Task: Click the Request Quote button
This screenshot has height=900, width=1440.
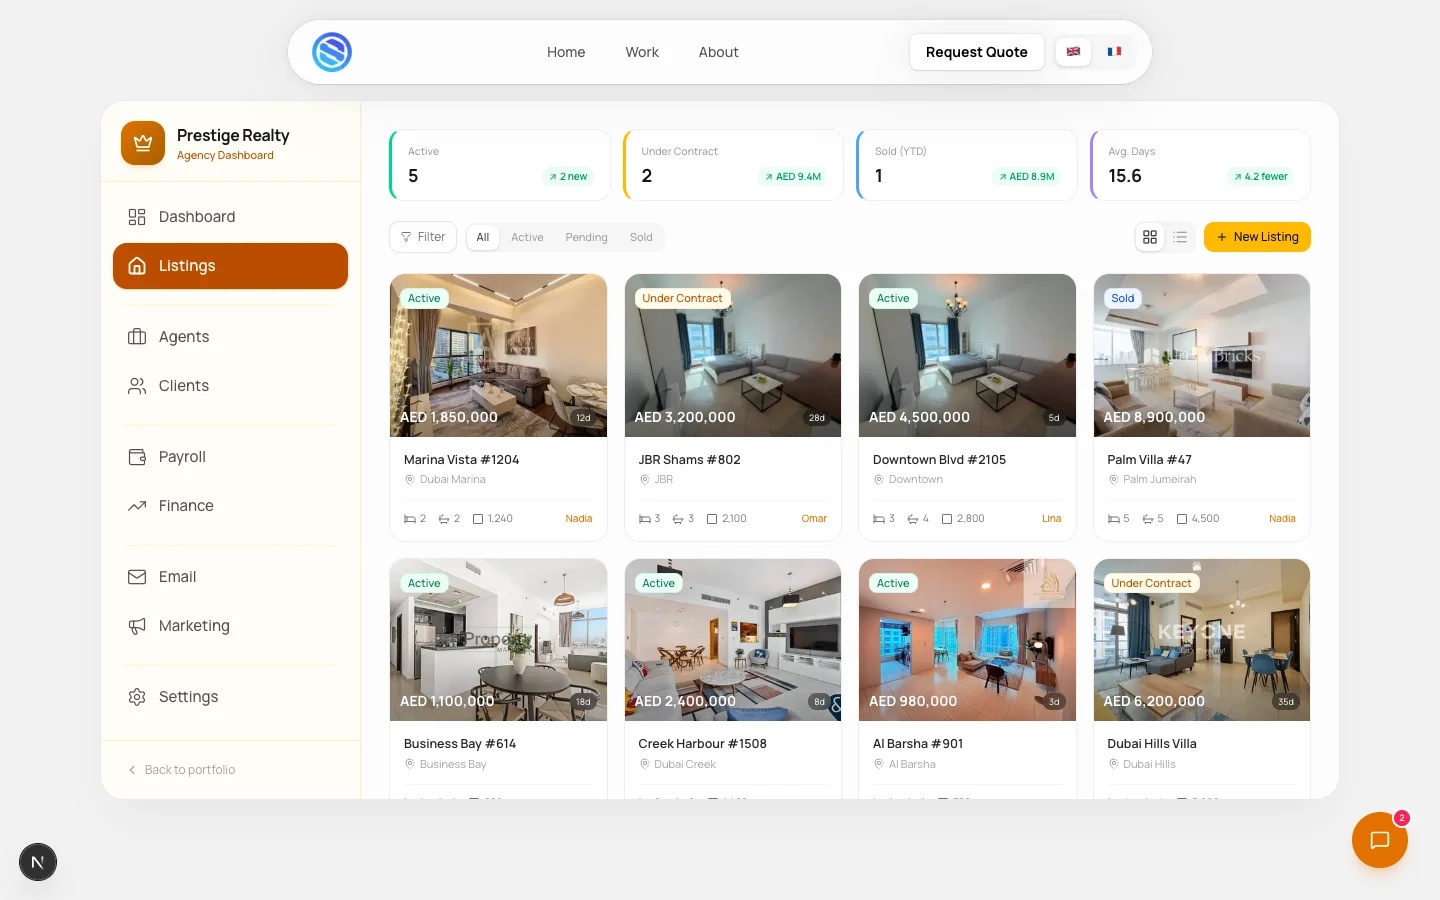Action: click(x=976, y=52)
